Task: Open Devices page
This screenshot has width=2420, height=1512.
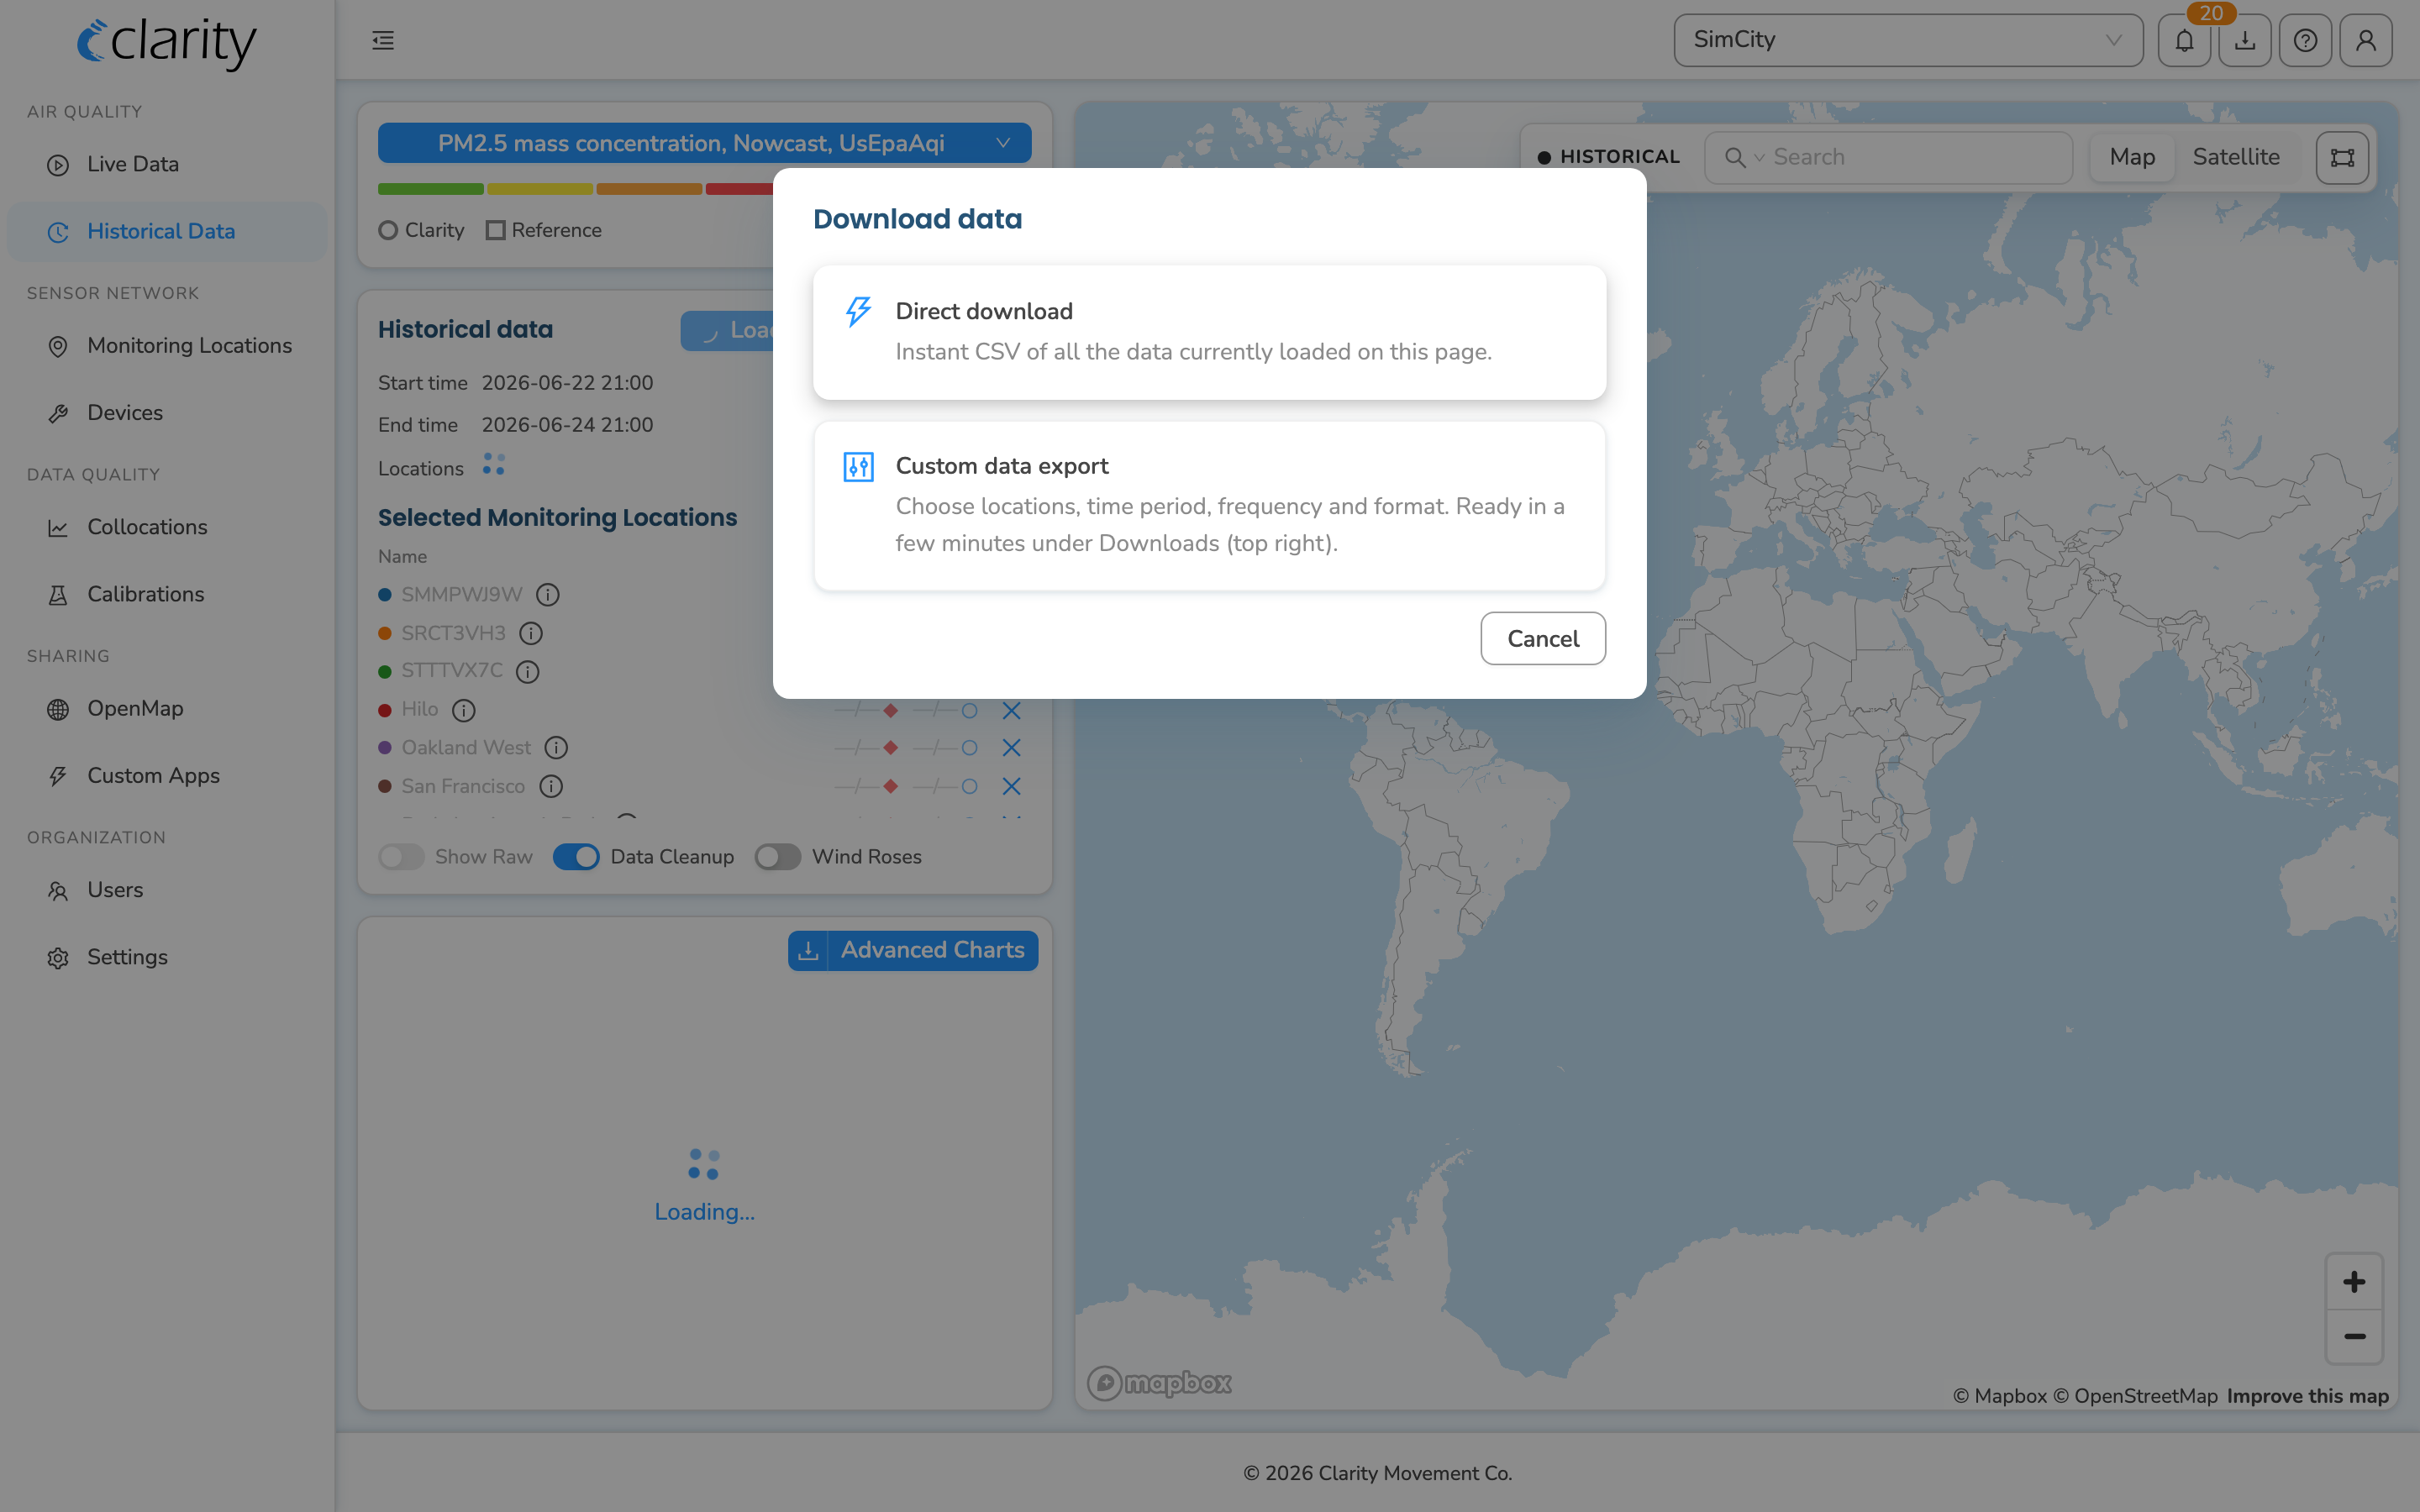Action: [x=167, y=412]
